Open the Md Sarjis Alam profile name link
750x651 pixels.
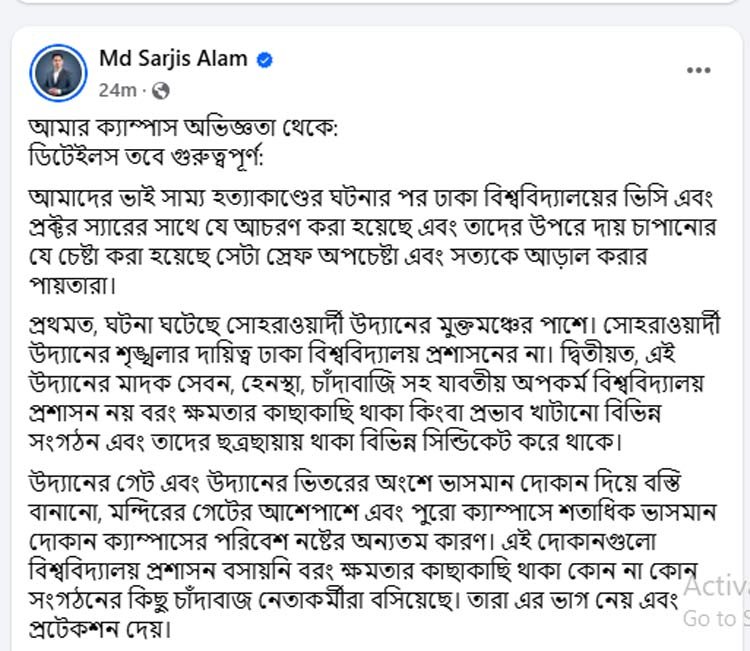(x=173, y=59)
